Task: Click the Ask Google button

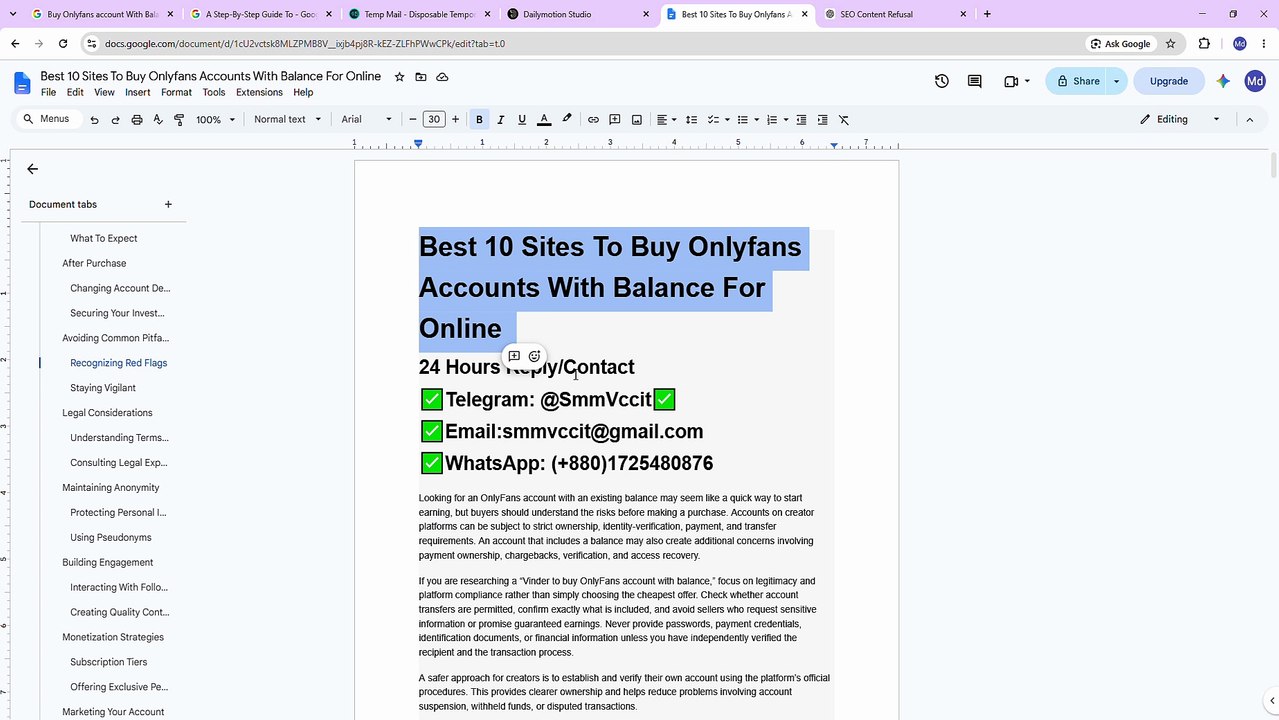Action: 1120,44
